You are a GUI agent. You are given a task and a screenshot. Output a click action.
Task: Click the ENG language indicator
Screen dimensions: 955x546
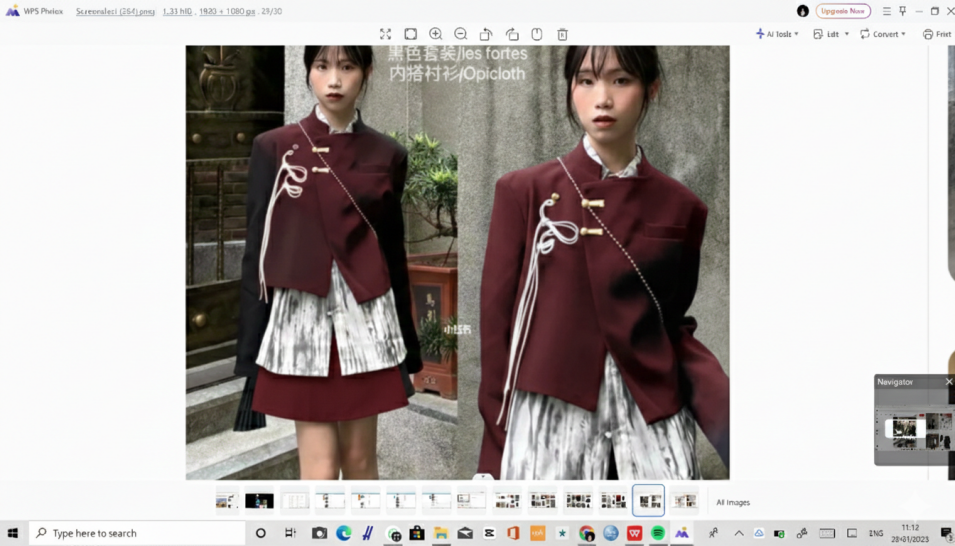(876, 533)
